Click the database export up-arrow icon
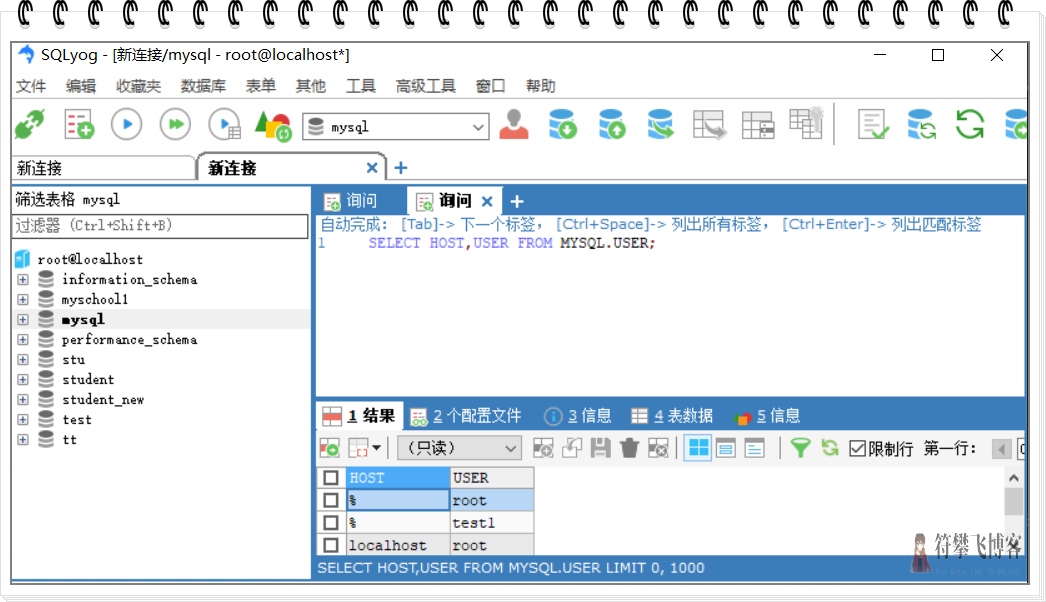The height and width of the screenshot is (602, 1046). click(612, 125)
